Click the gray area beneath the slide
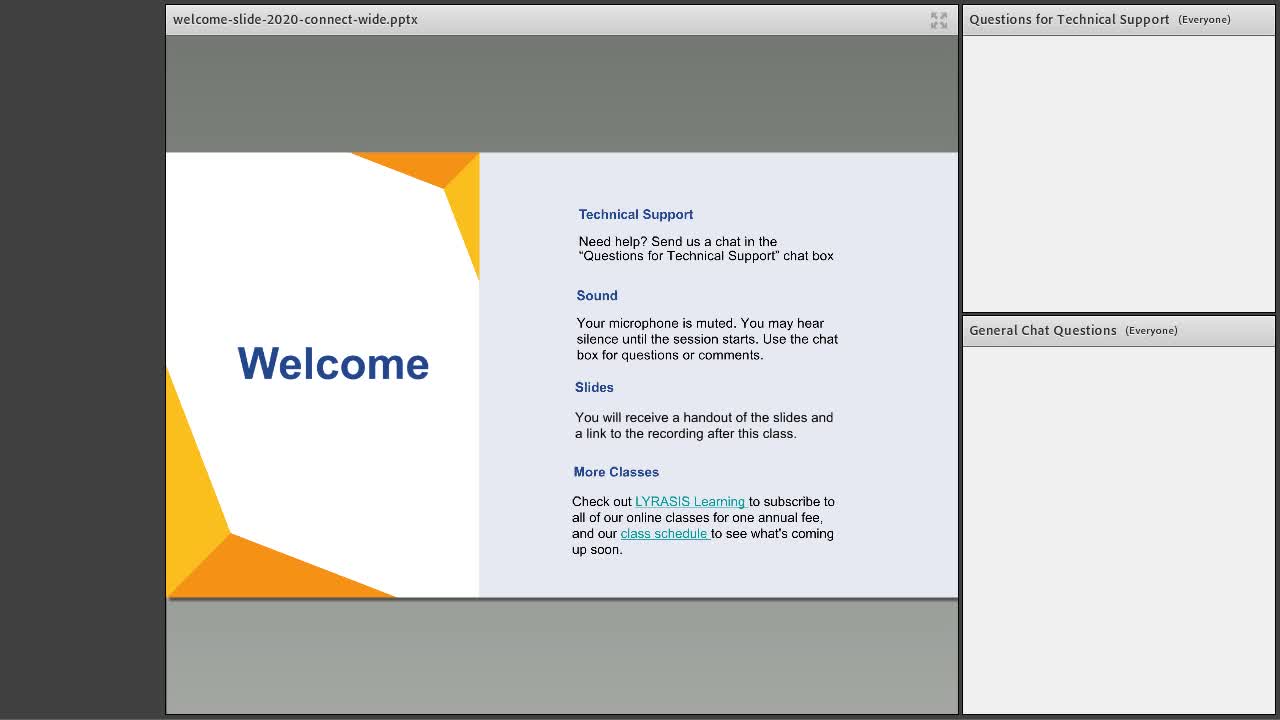Viewport: 1280px width, 720px height. coord(562,656)
